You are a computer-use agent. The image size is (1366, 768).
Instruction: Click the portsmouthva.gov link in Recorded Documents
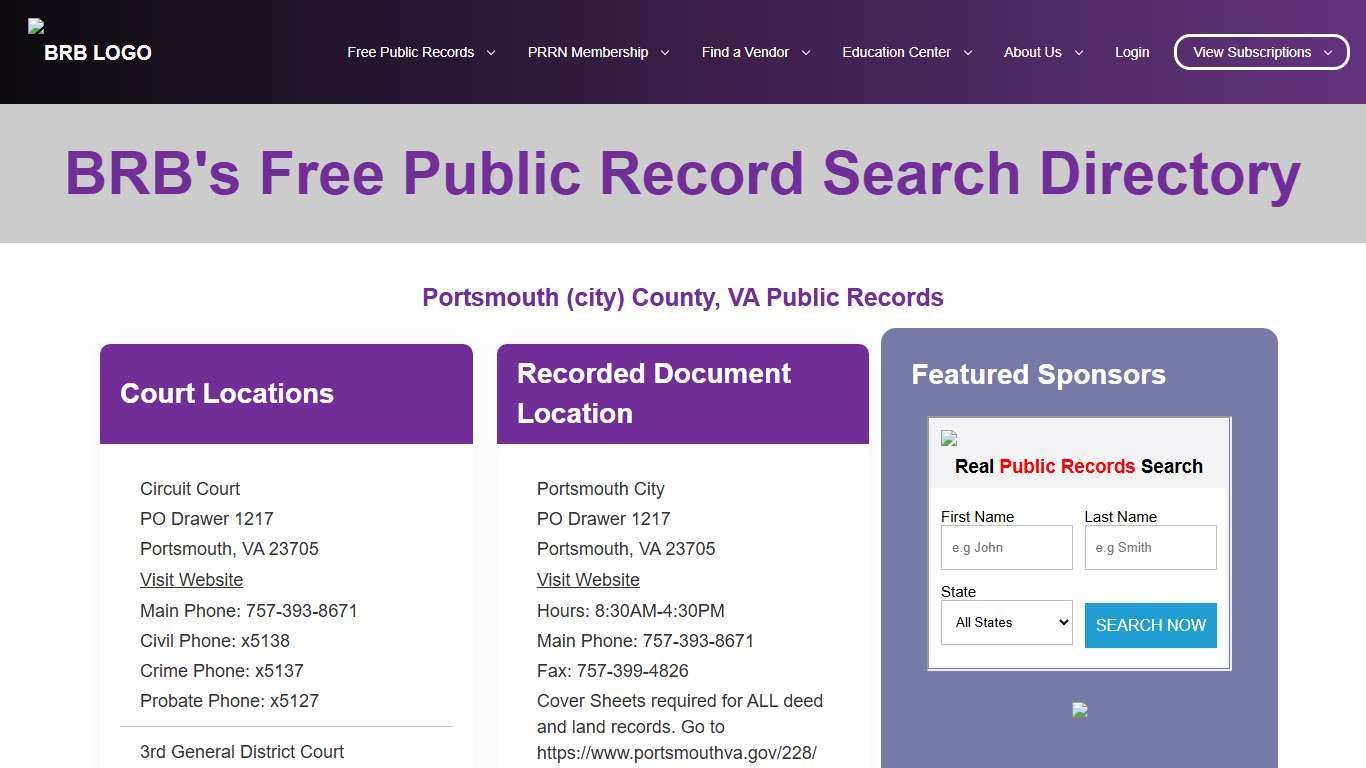(x=676, y=752)
